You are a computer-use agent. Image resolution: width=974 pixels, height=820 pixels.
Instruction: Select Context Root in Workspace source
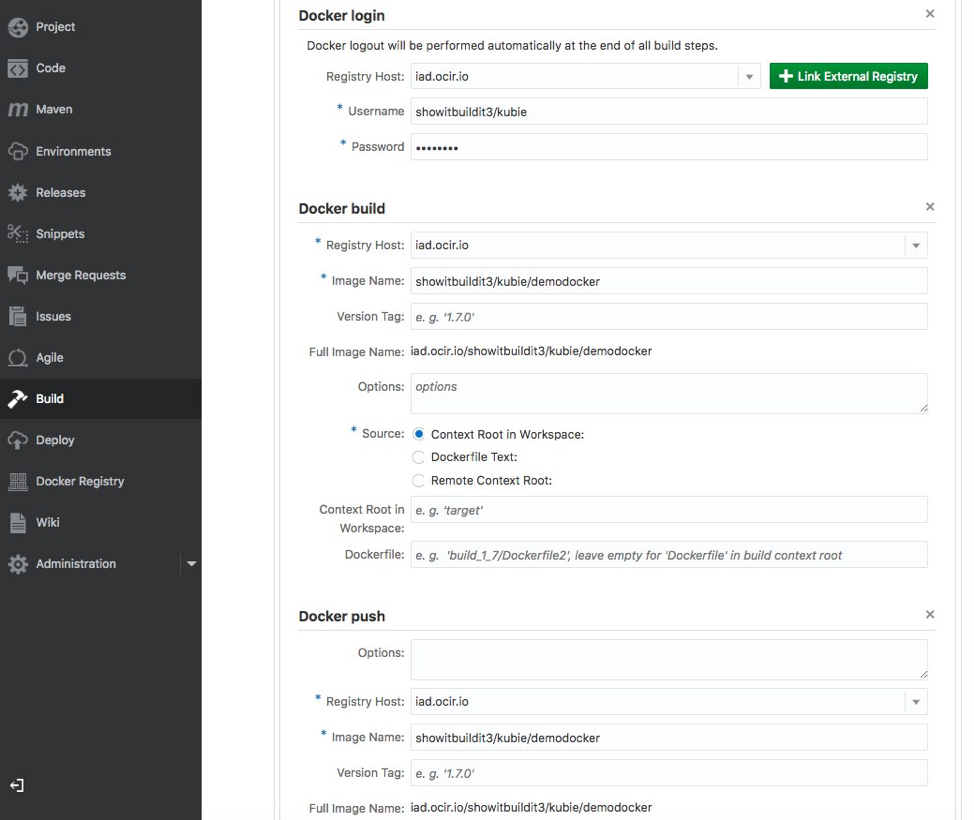point(419,434)
